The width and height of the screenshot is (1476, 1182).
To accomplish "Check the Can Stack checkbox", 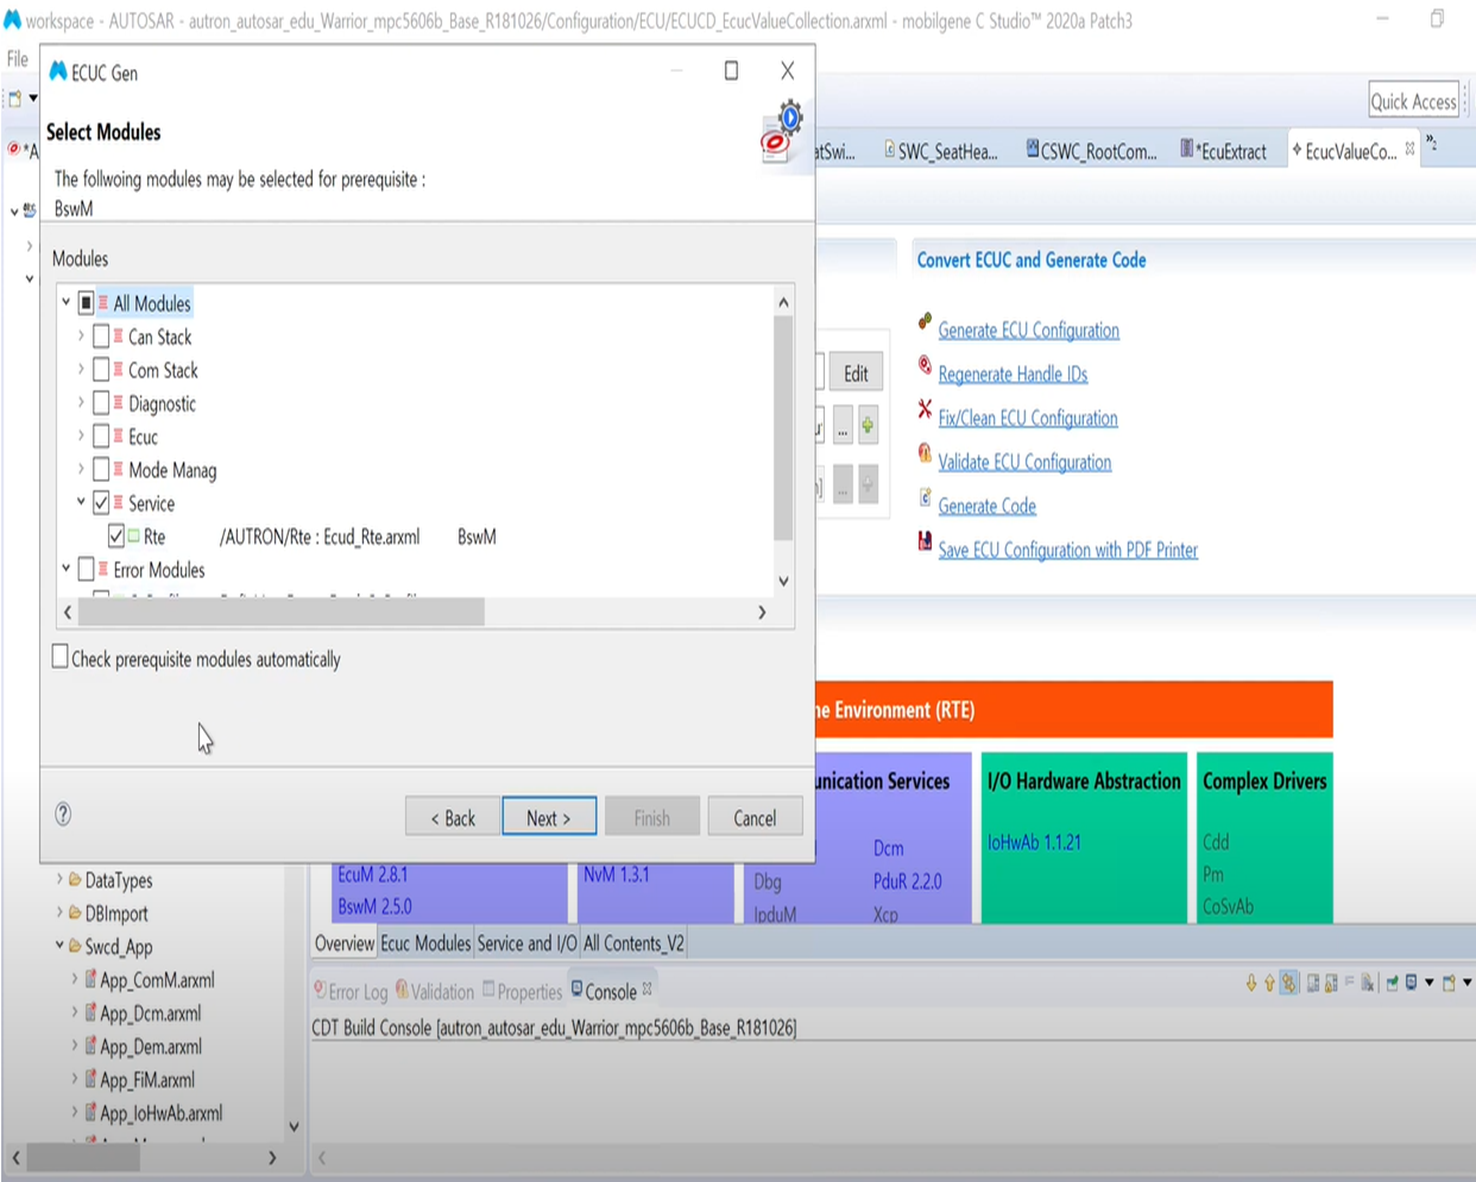I will 101,336.
